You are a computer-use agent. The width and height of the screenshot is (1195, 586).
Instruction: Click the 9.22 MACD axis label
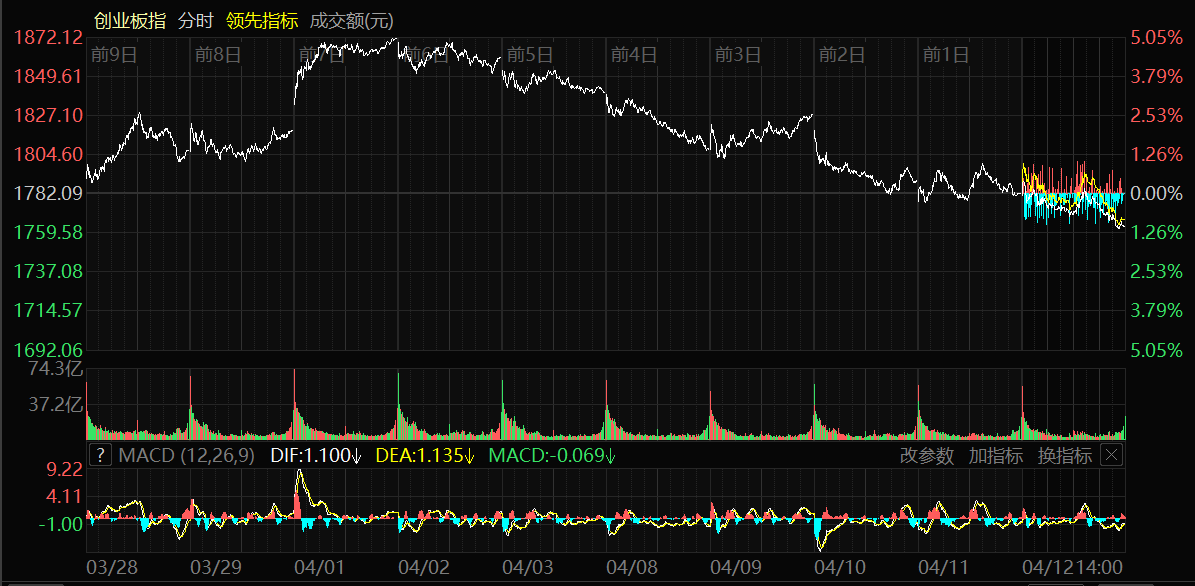tap(65, 470)
